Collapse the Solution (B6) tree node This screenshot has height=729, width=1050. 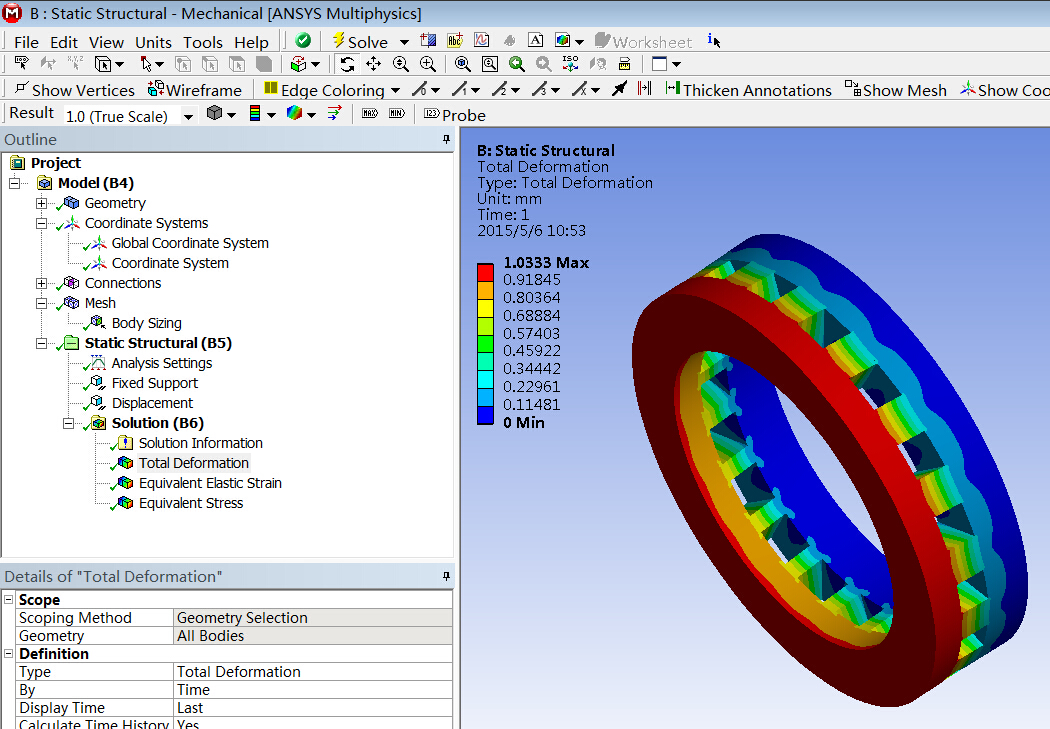[69, 423]
